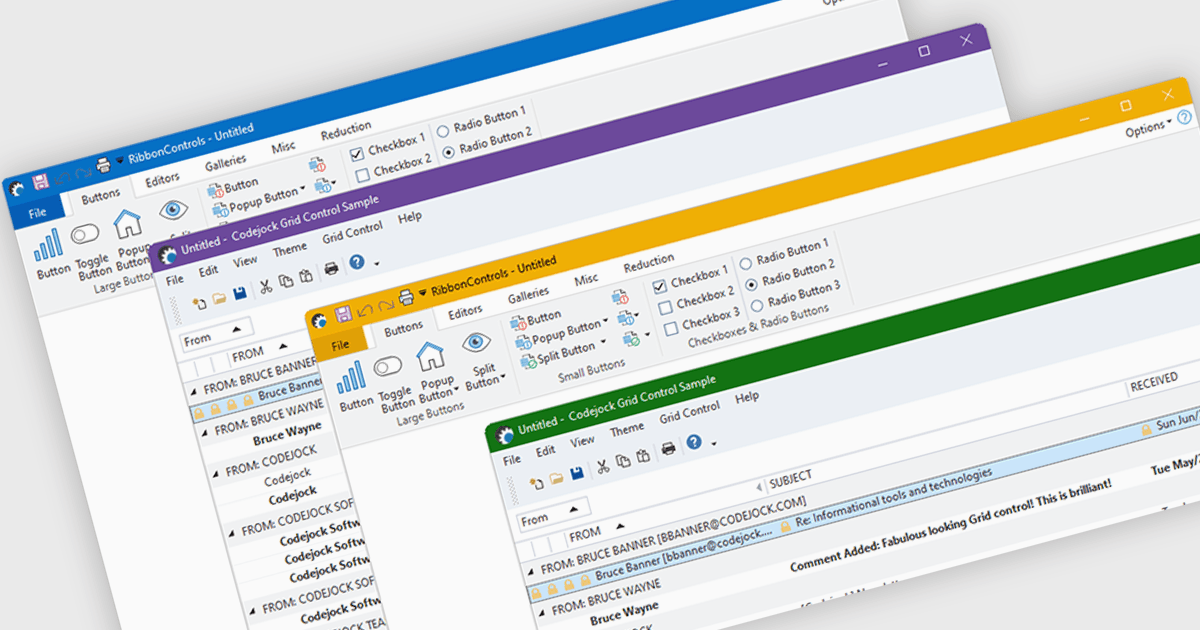
Task: Open the small Popup Button dropdown in the blue ribbon
Action: pyautogui.click(x=257, y=202)
